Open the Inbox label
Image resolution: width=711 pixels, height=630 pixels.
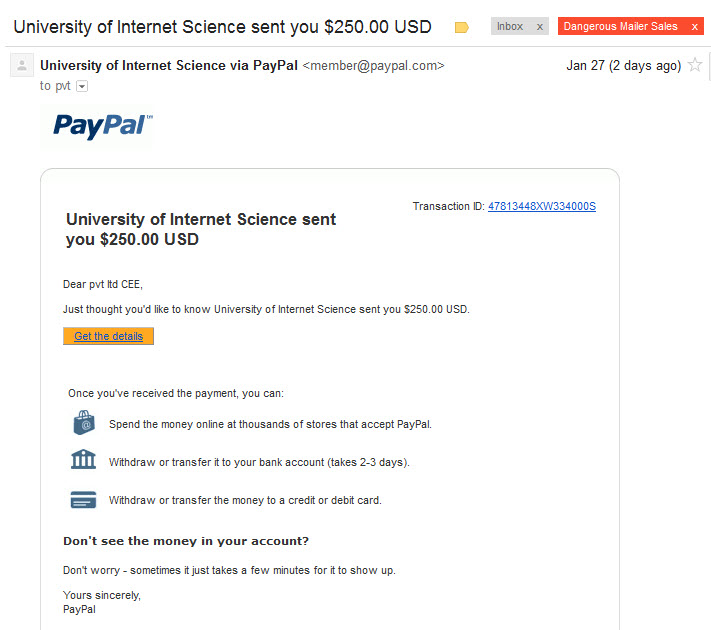coord(510,26)
